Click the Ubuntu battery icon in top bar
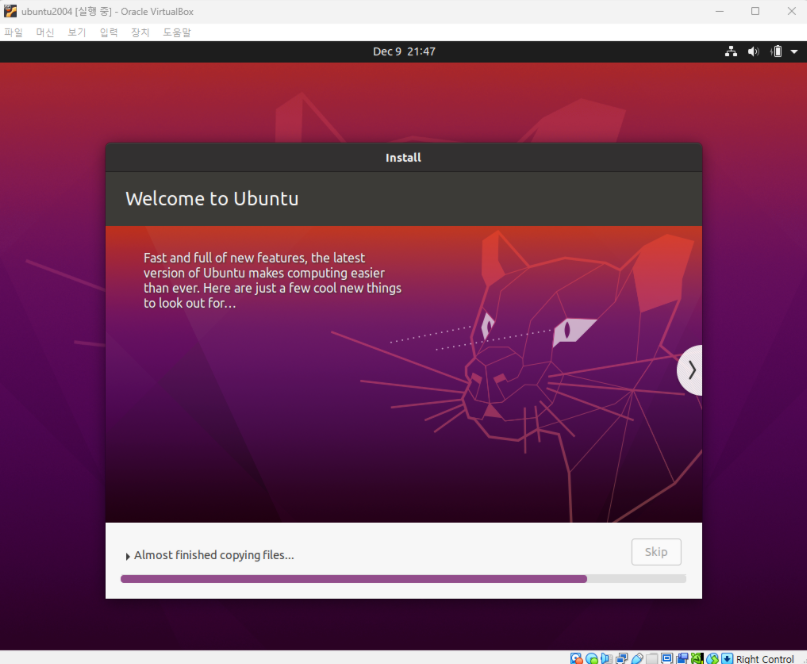The image size is (807, 664). coord(776,51)
